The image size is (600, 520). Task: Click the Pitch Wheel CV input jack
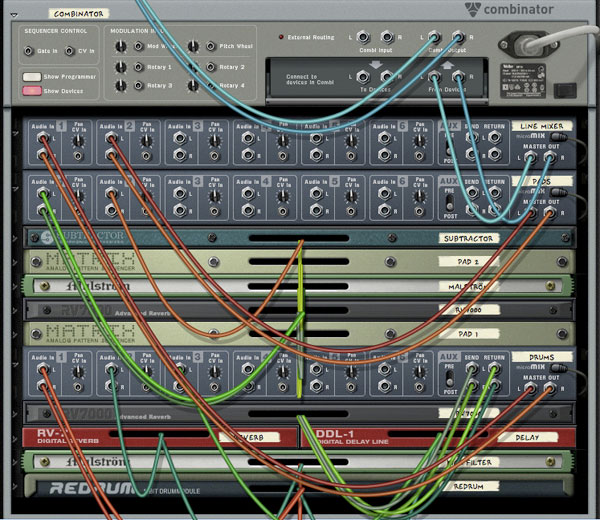(x=210, y=46)
